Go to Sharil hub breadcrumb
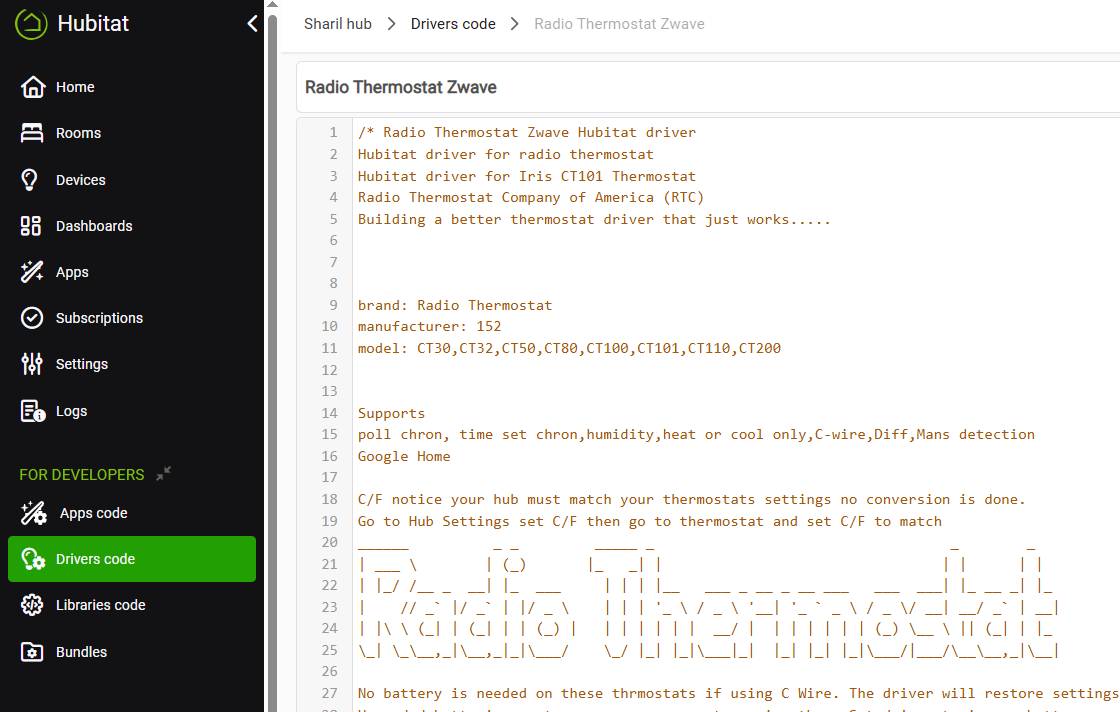The image size is (1120, 712). 338,24
